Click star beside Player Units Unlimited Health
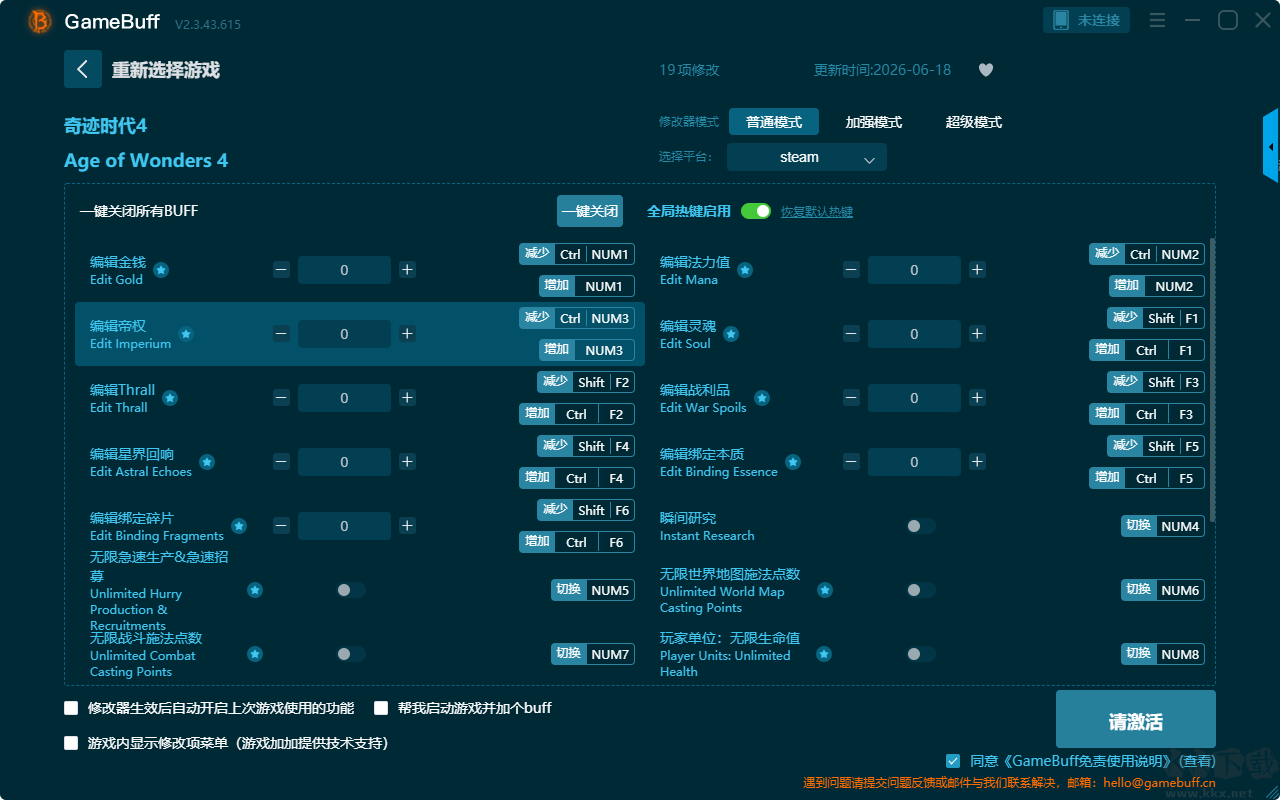The width and height of the screenshot is (1280, 800). (824, 654)
